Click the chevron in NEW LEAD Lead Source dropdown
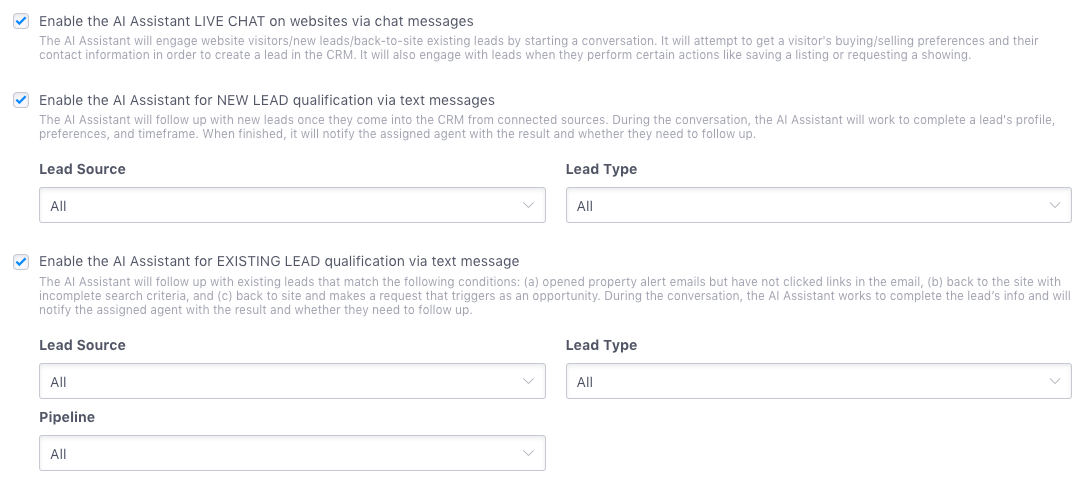 click(x=529, y=205)
